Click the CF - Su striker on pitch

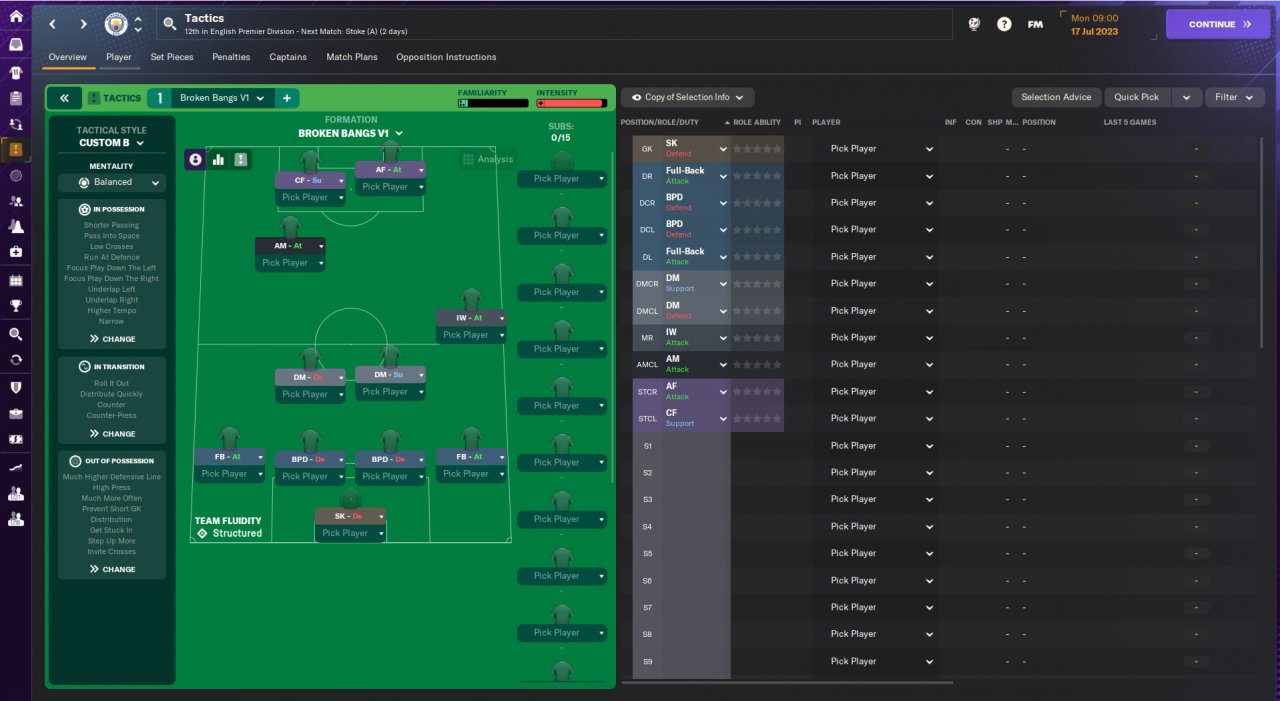coord(310,181)
